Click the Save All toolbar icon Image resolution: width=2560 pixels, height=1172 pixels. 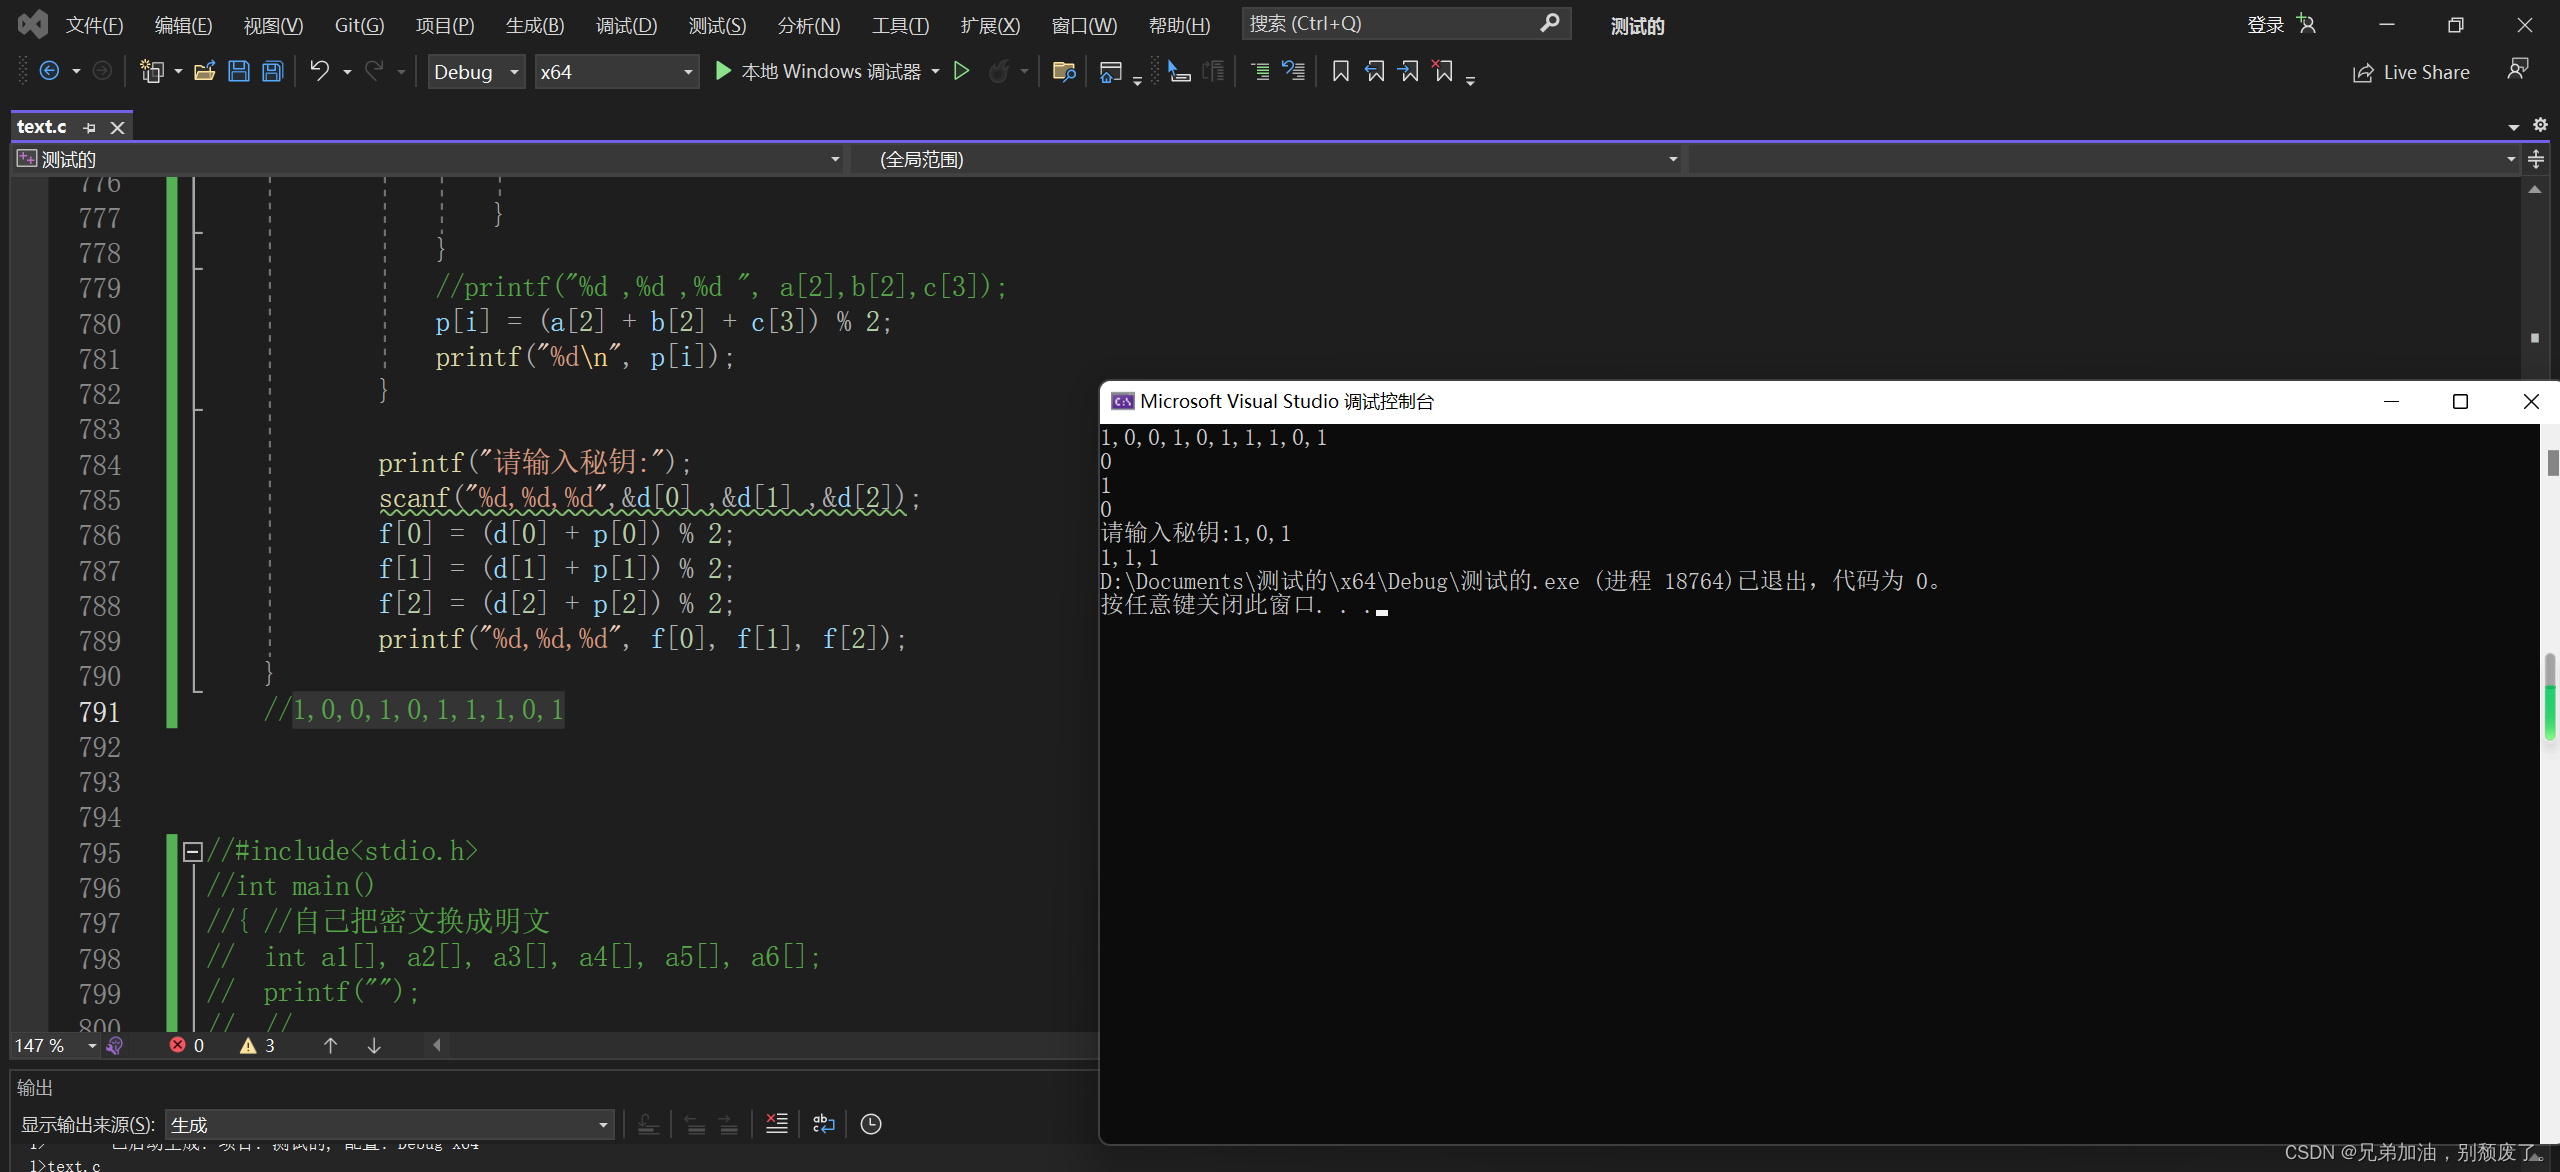pos(272,71)
